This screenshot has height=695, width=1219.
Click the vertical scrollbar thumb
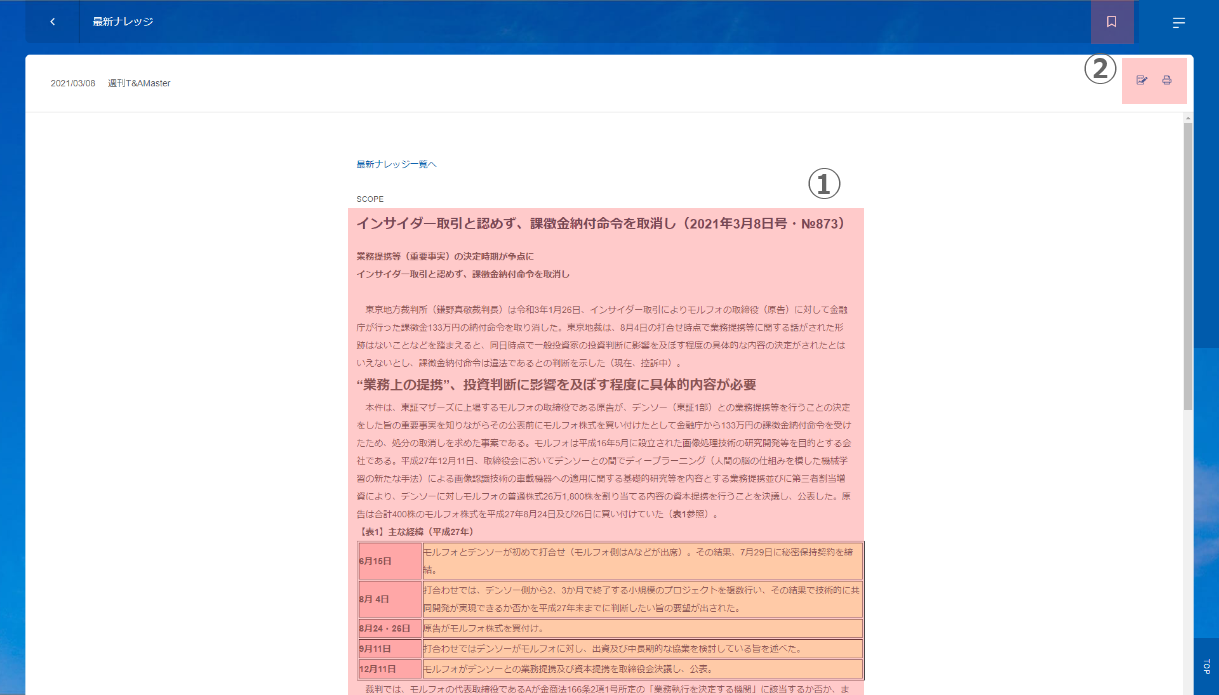click(x=1188, y=265)
